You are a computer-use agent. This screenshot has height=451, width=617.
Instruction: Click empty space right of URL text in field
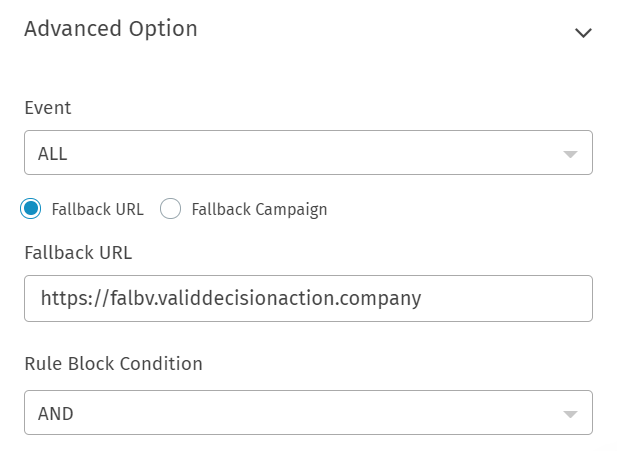click(510, 298)
